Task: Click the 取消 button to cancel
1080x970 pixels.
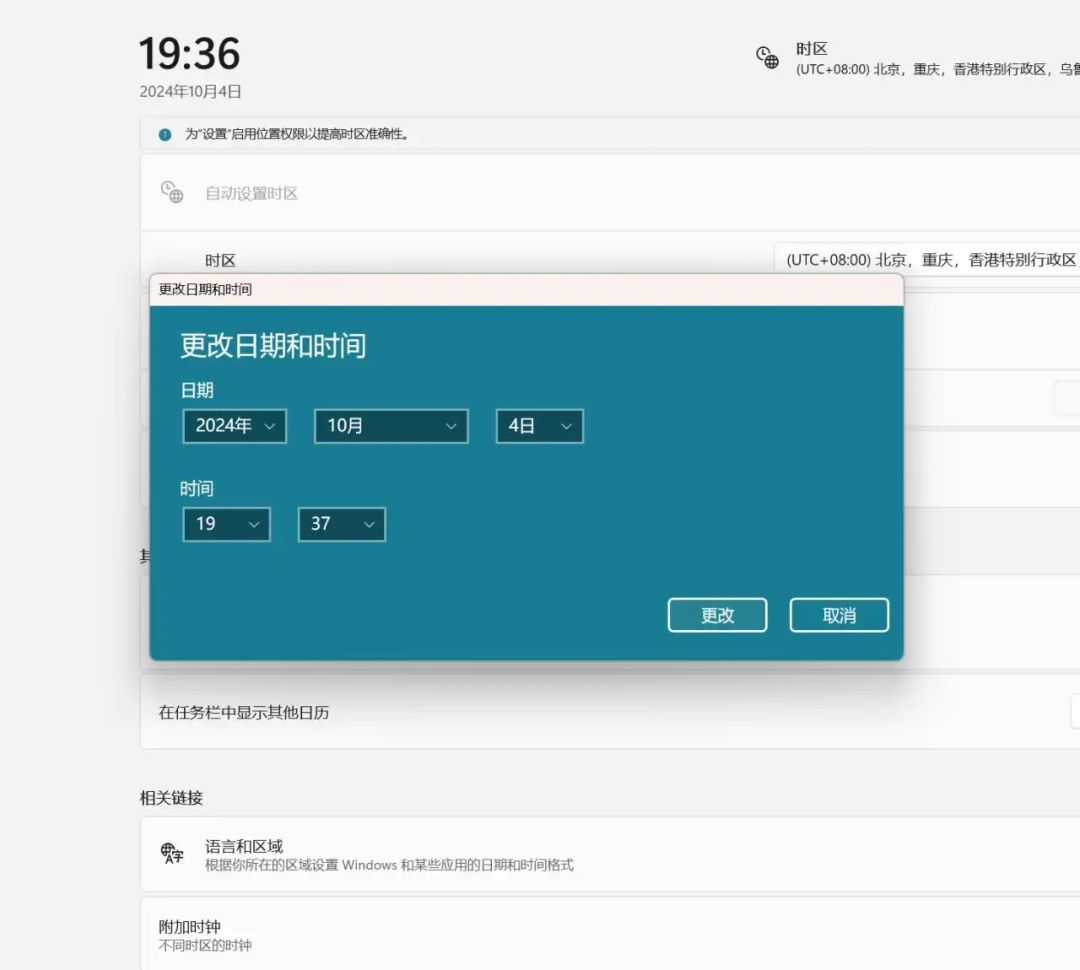Action: tap(839, 615)
